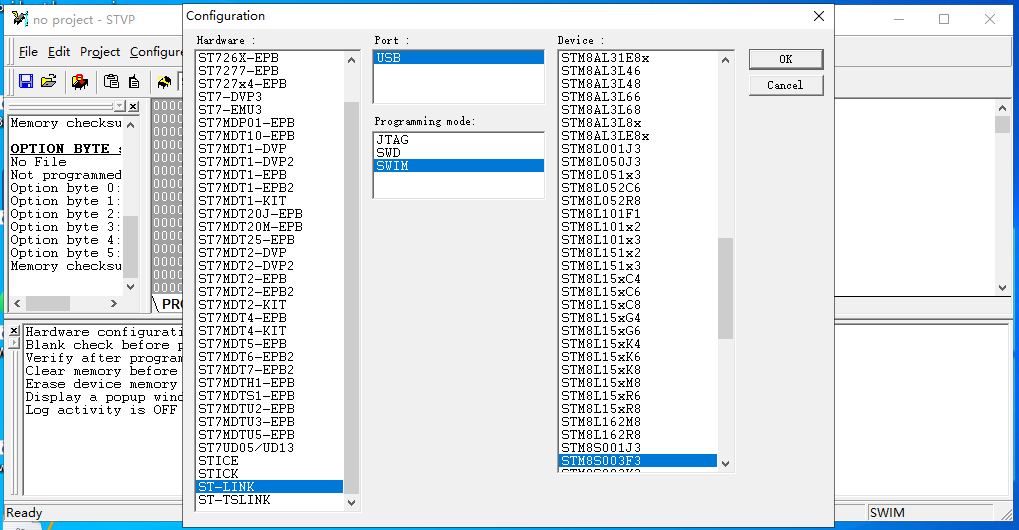Select STM8S003F3 device
The image size is (1019, 530).
pyautogui.click(x=638, y=461)
